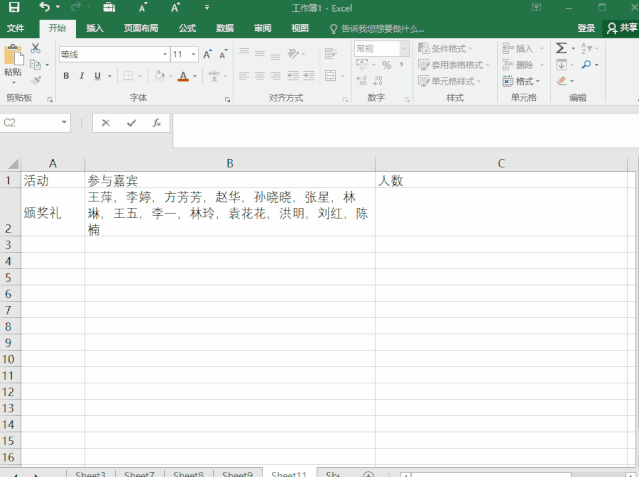Toggle Underline formatting
The height and width of the screenshot is (477, 639).
point(97,76)
